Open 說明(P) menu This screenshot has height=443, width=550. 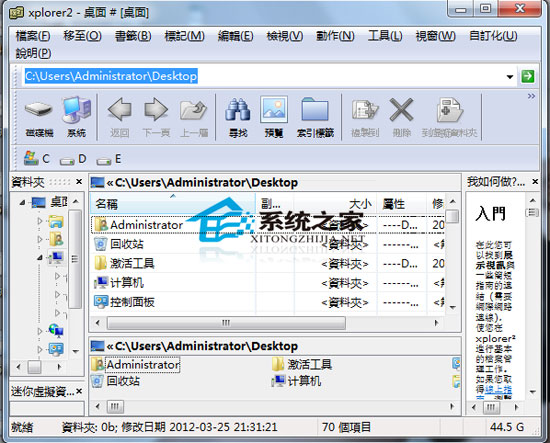[33, 53]
